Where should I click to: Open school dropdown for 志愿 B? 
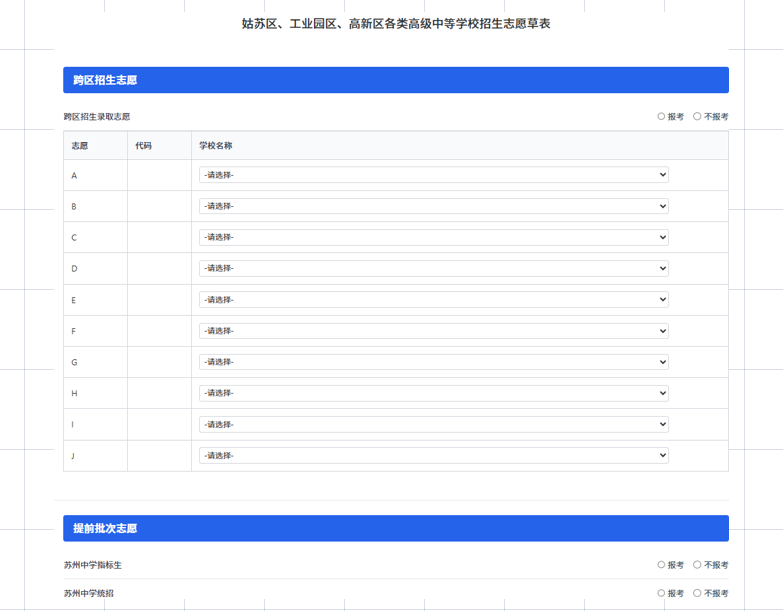pos(433,206)
